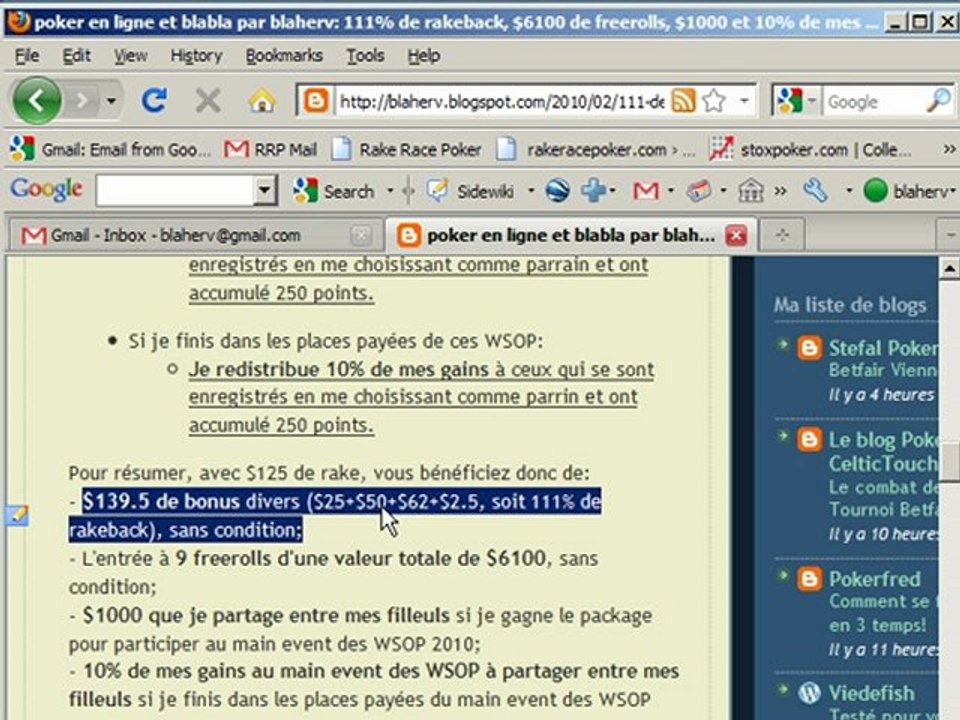960x720 pixels.
Task: Open the list all tabs dropdown
Action: 950,235
